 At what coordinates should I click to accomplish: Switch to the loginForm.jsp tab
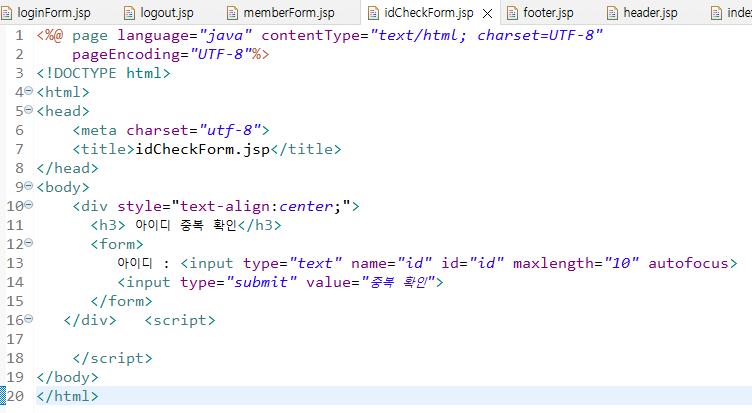(46, 13)
